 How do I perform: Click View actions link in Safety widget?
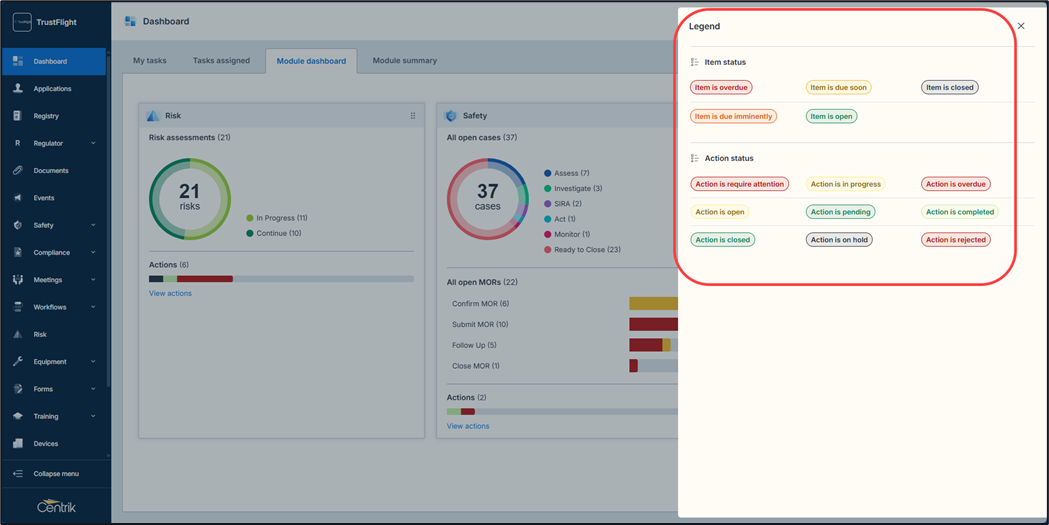coord(468,427)
